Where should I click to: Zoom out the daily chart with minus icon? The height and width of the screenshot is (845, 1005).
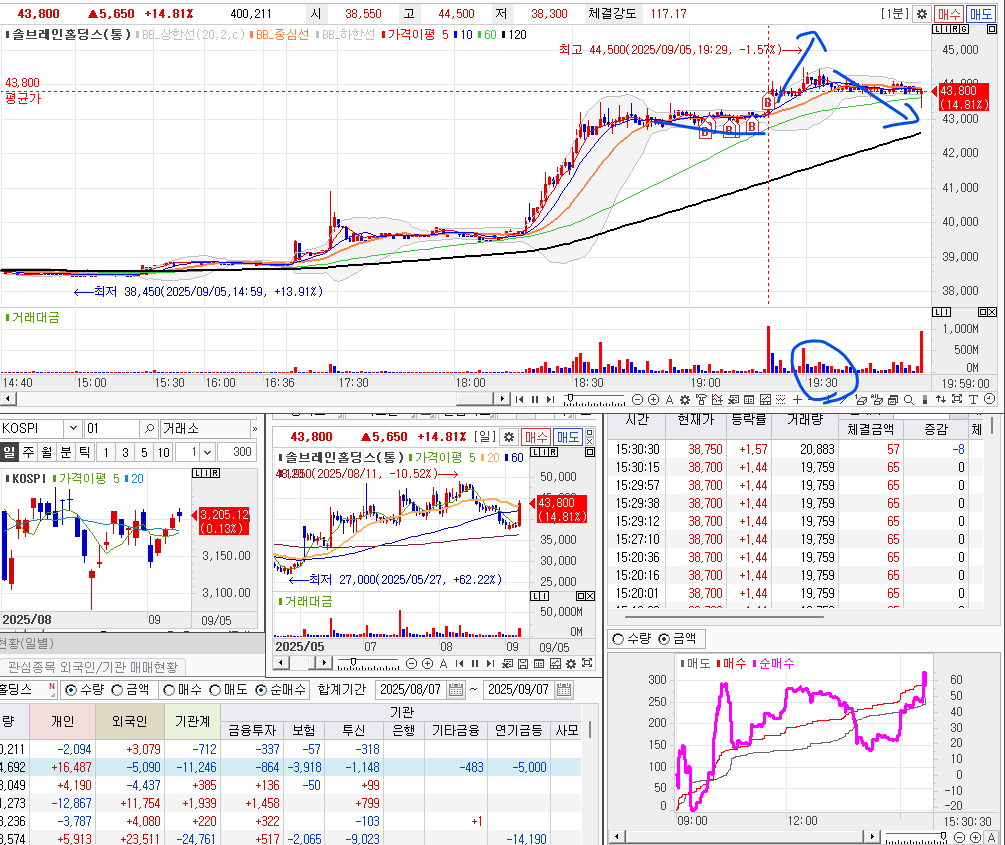[x=411, y=664]
